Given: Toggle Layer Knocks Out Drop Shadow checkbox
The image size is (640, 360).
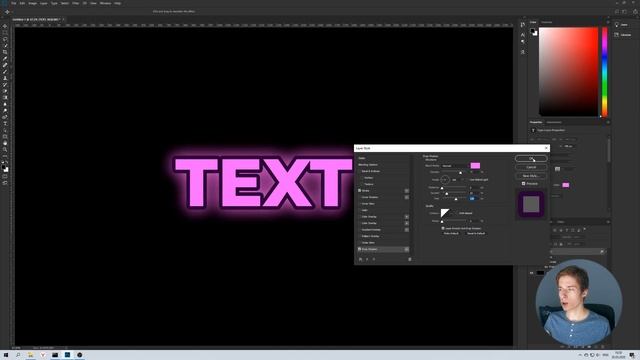Looking at the screenshot, I should pyautogui.click(x=443, y=229).
